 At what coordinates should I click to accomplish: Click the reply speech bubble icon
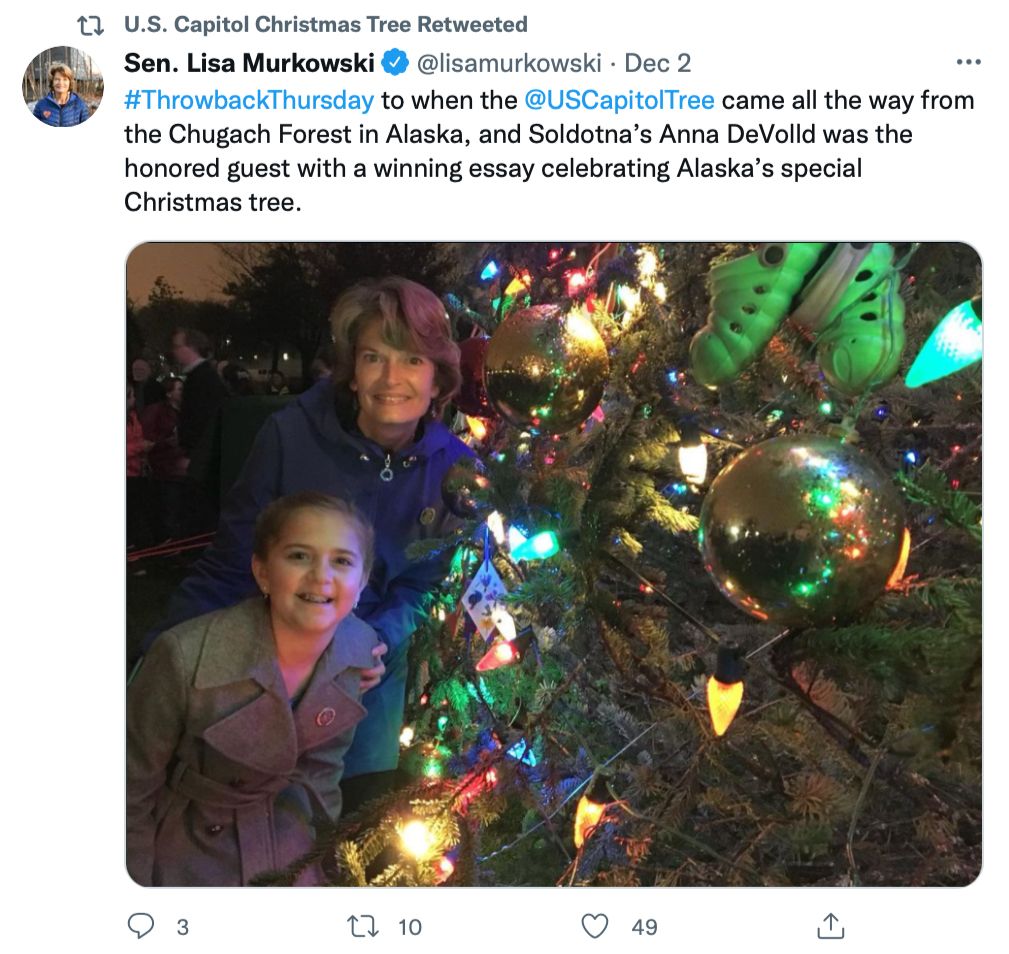coord(143,926)
